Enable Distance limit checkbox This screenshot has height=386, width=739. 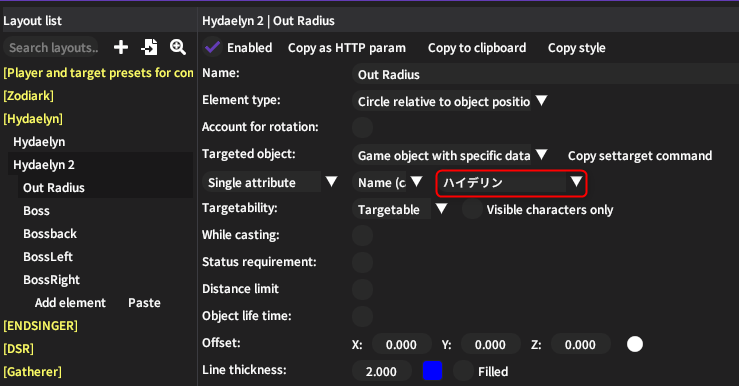362,289
